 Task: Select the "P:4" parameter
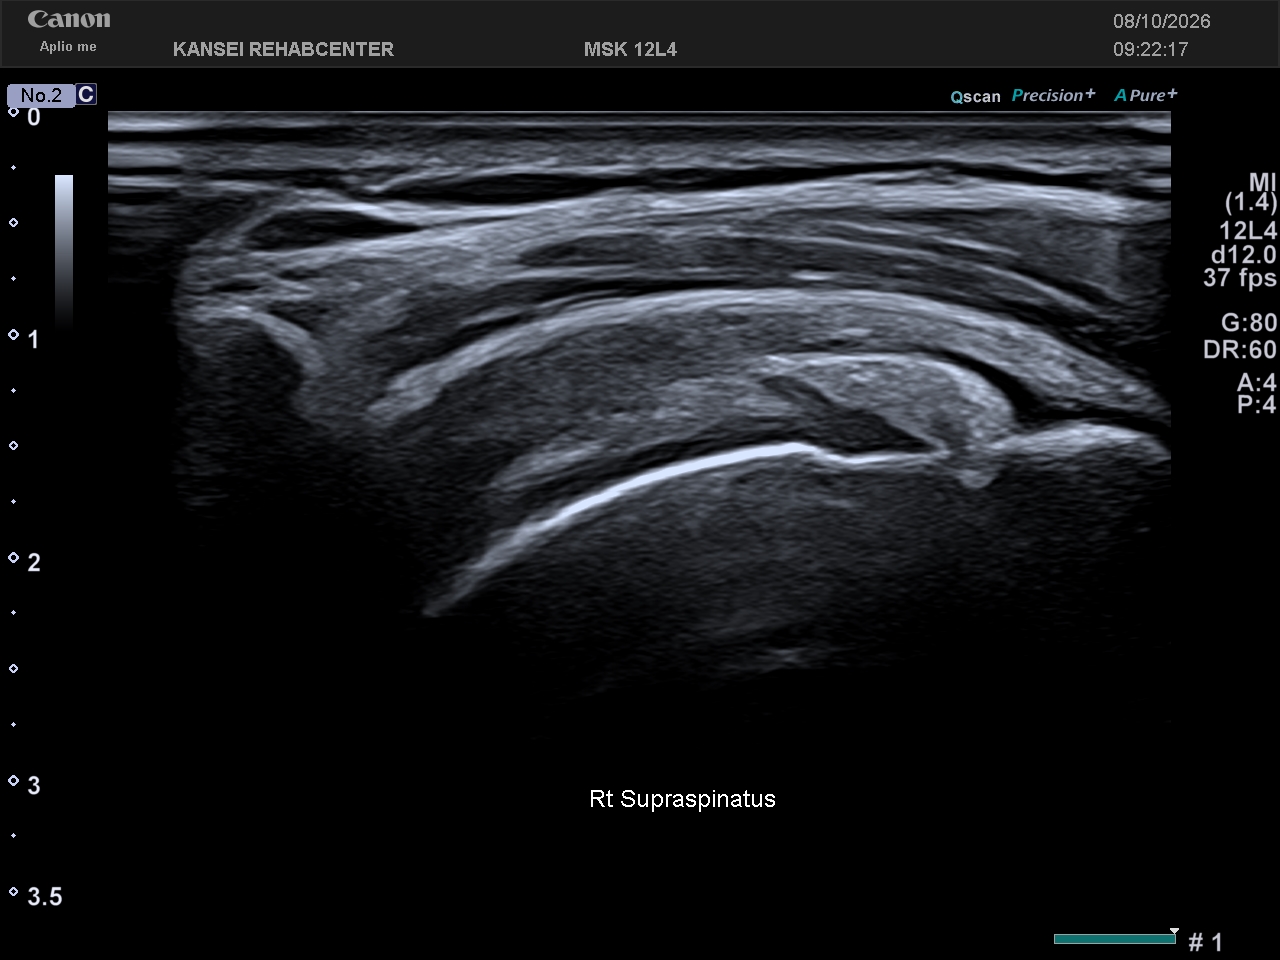[x=1257, y=404]
